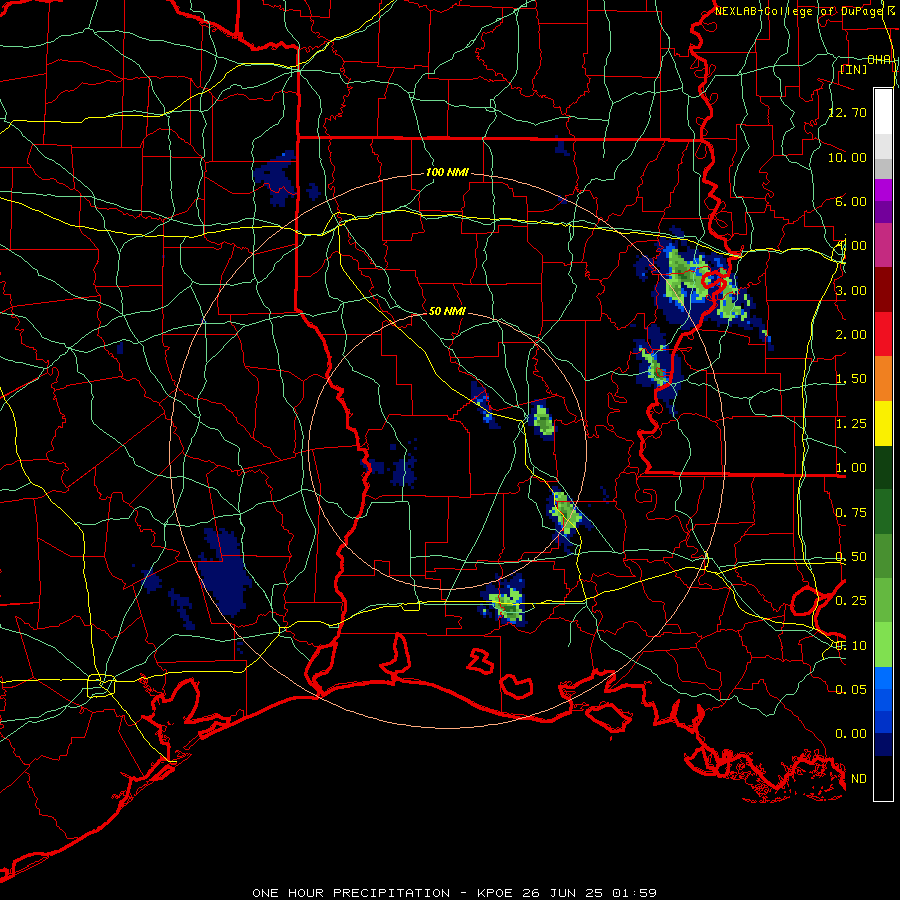Pick the orange legend swatch near 1.50

(883, 379)
